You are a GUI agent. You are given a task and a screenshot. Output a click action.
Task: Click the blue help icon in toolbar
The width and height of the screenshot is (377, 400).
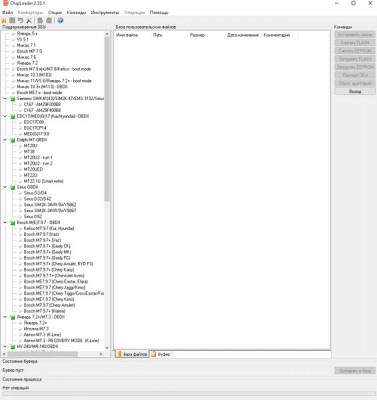(60, 21)
